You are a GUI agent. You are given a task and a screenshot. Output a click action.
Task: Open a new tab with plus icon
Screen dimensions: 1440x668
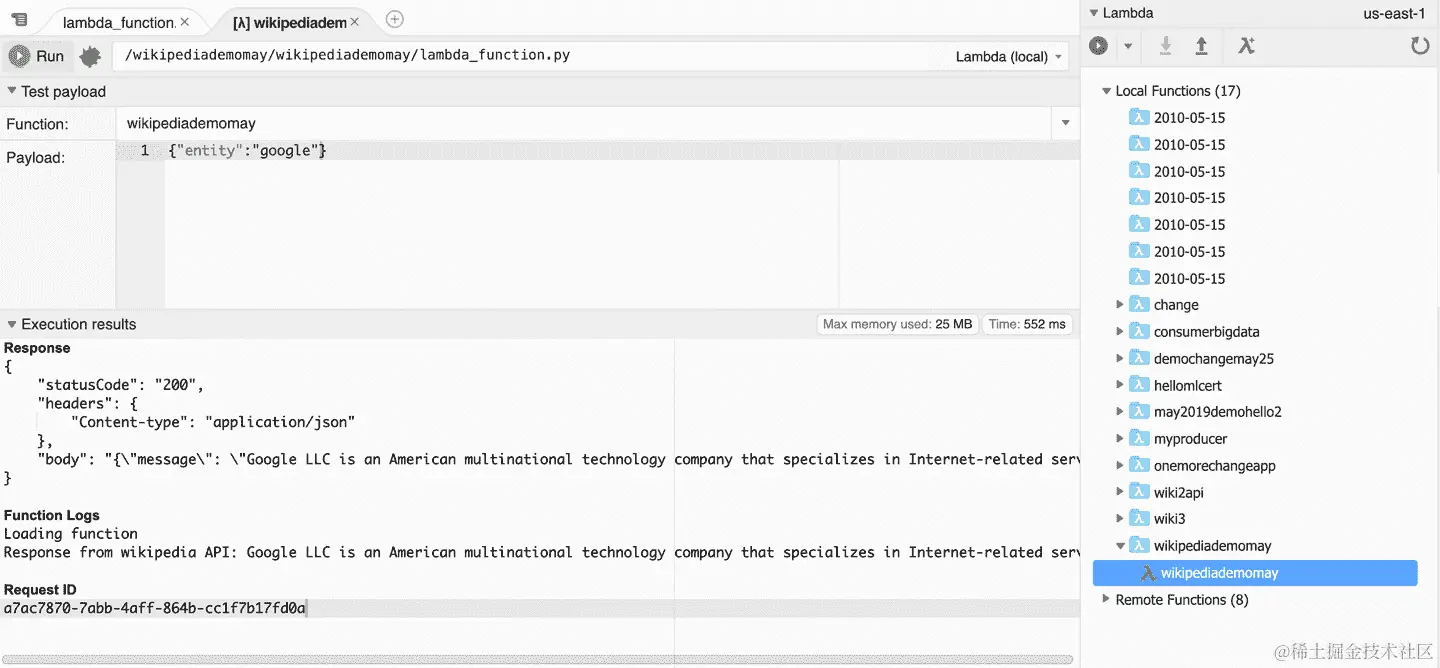click(394, 19)
